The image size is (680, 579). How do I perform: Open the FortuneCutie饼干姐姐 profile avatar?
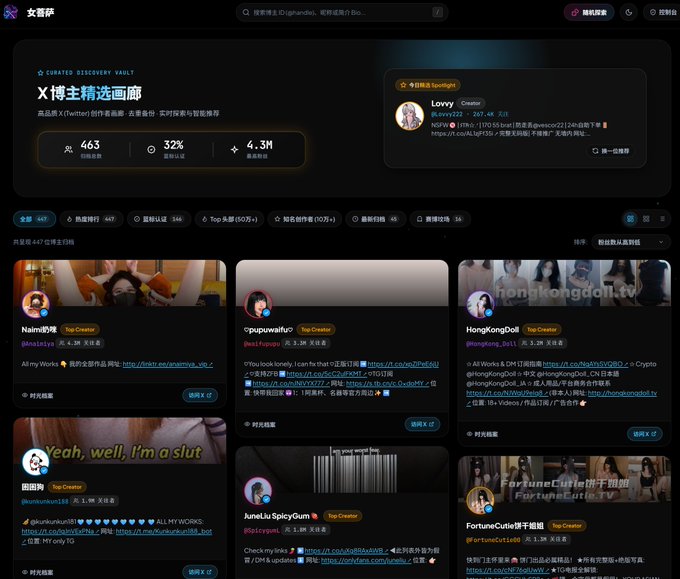click(480, 500)
